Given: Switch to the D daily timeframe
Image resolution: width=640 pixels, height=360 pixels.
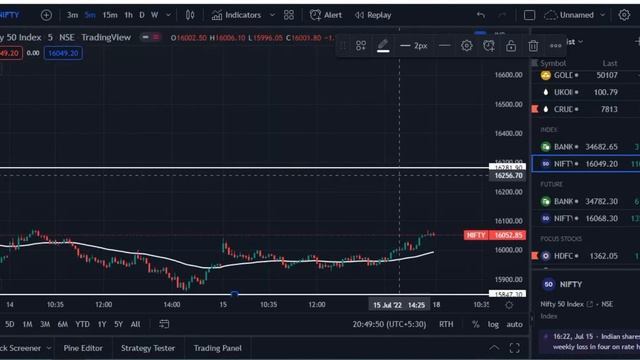Looking at the screenshot, I should pyautogui.click(x=142, y=15).
